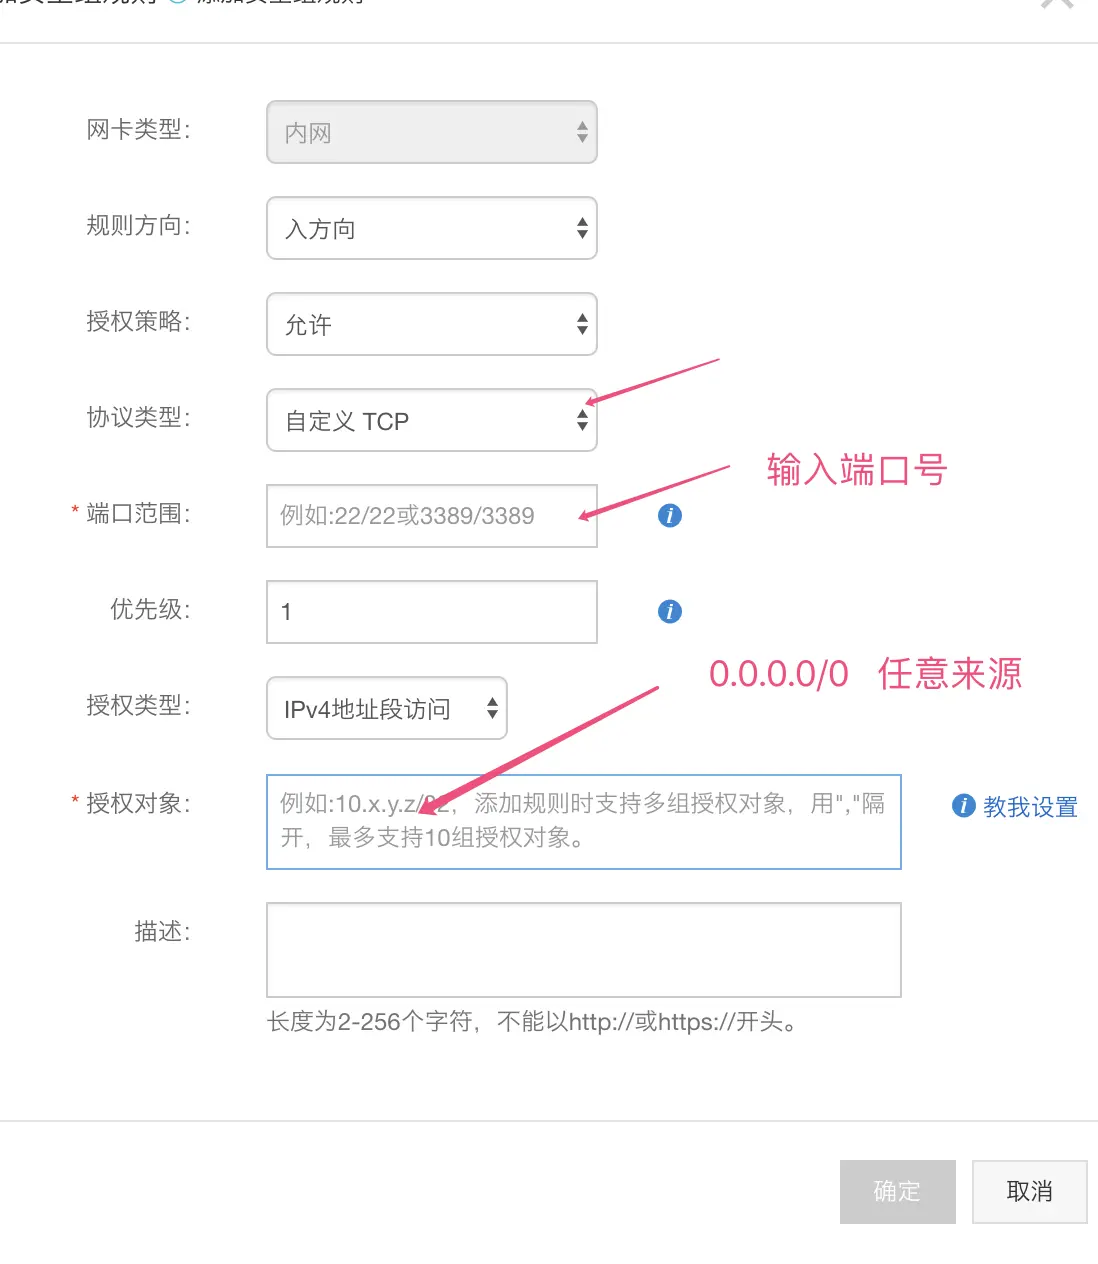1098x1264 pixels.
Task: Close the dialog with the X icon
Action: (x=1057, y=3)
